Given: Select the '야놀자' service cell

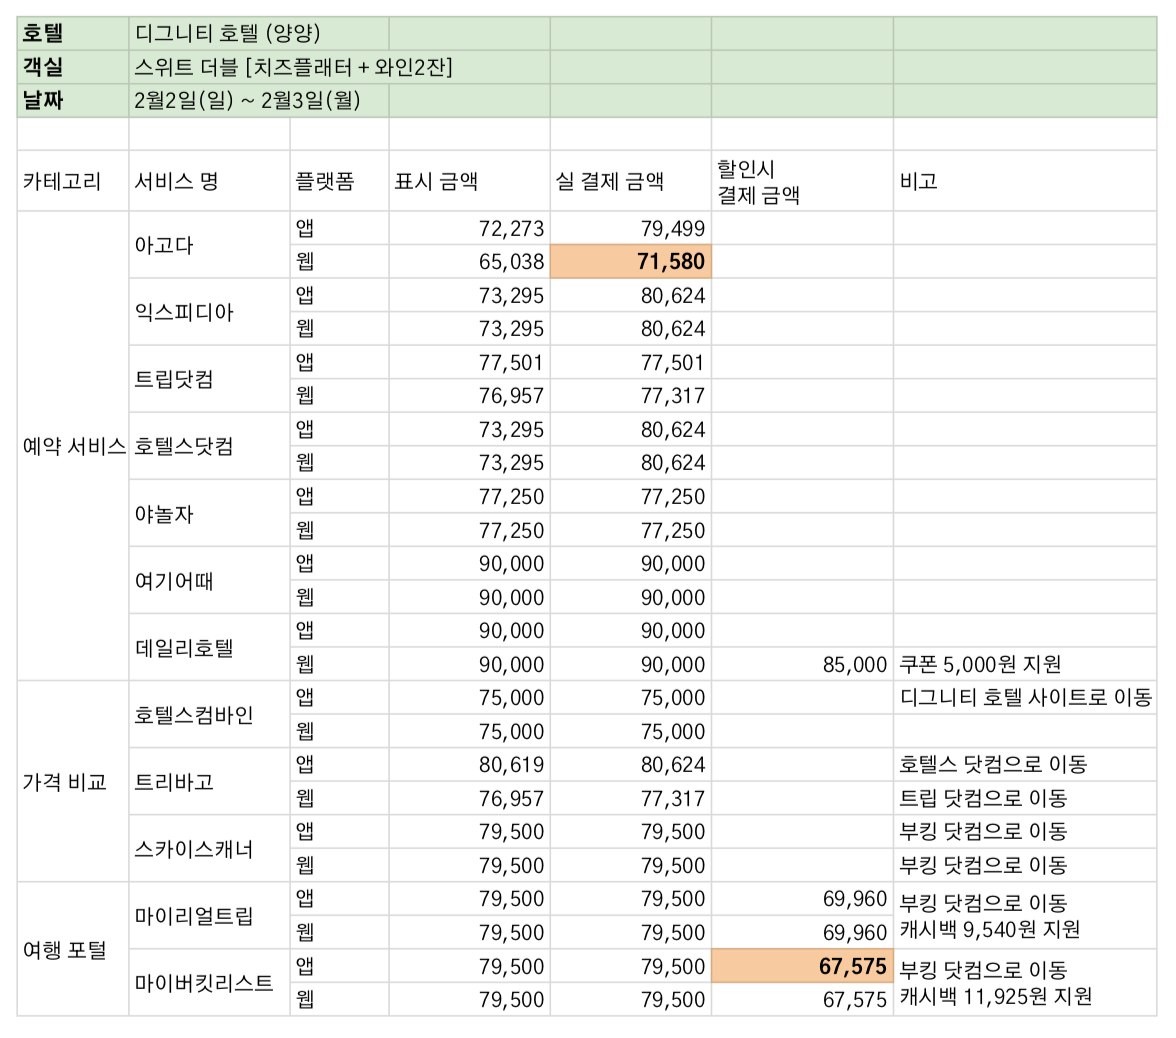Looking at the screenshot, I should [x=209, y=513].
